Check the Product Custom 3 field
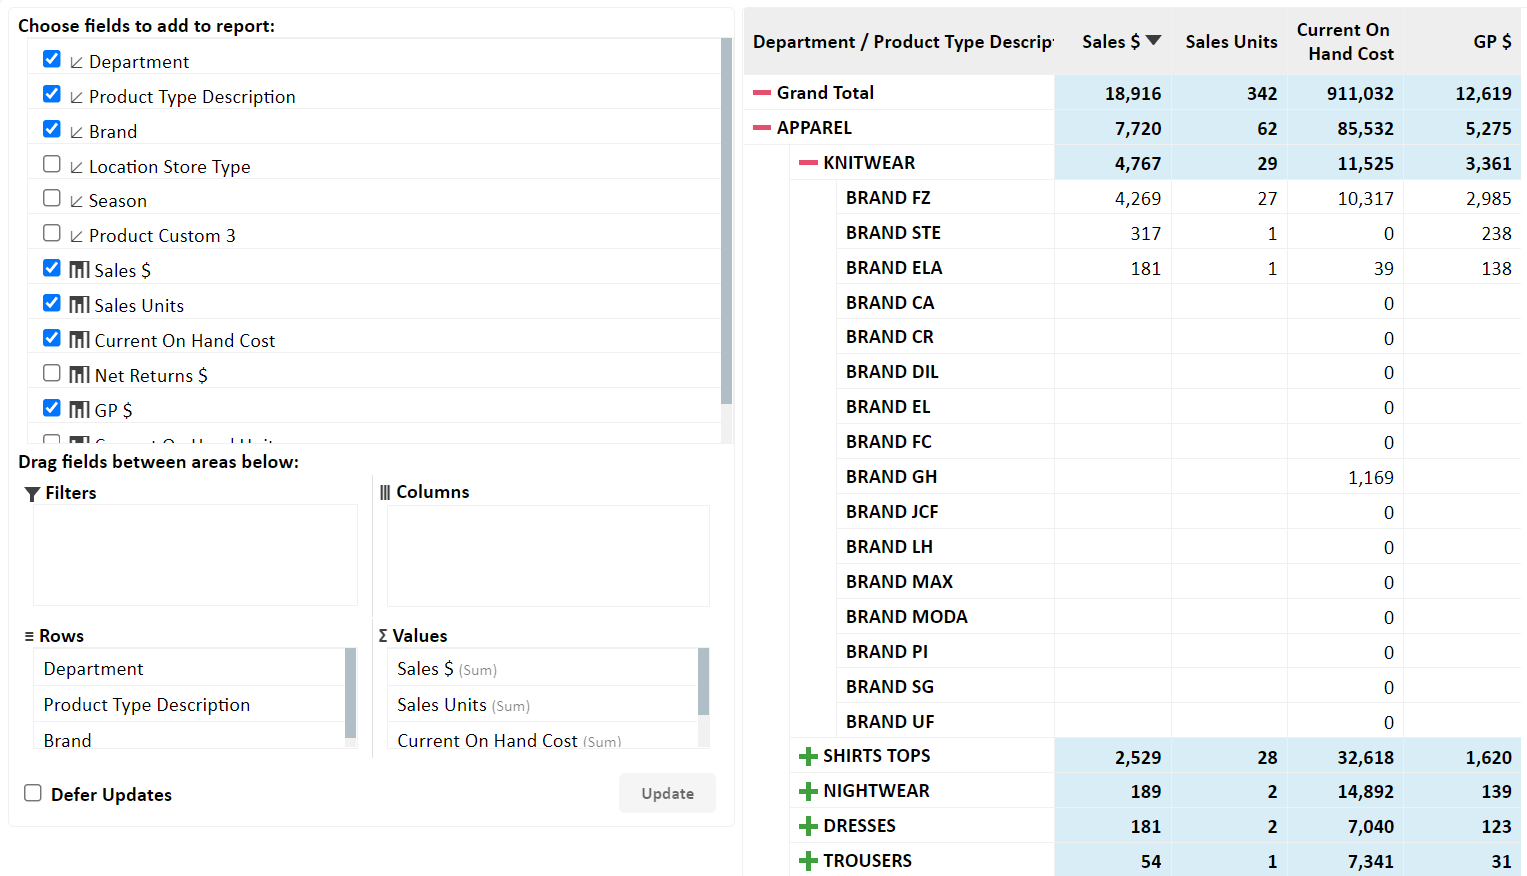Image resolution: width=1527 pixels, height=876 pixels. click(x=52, y=233)
